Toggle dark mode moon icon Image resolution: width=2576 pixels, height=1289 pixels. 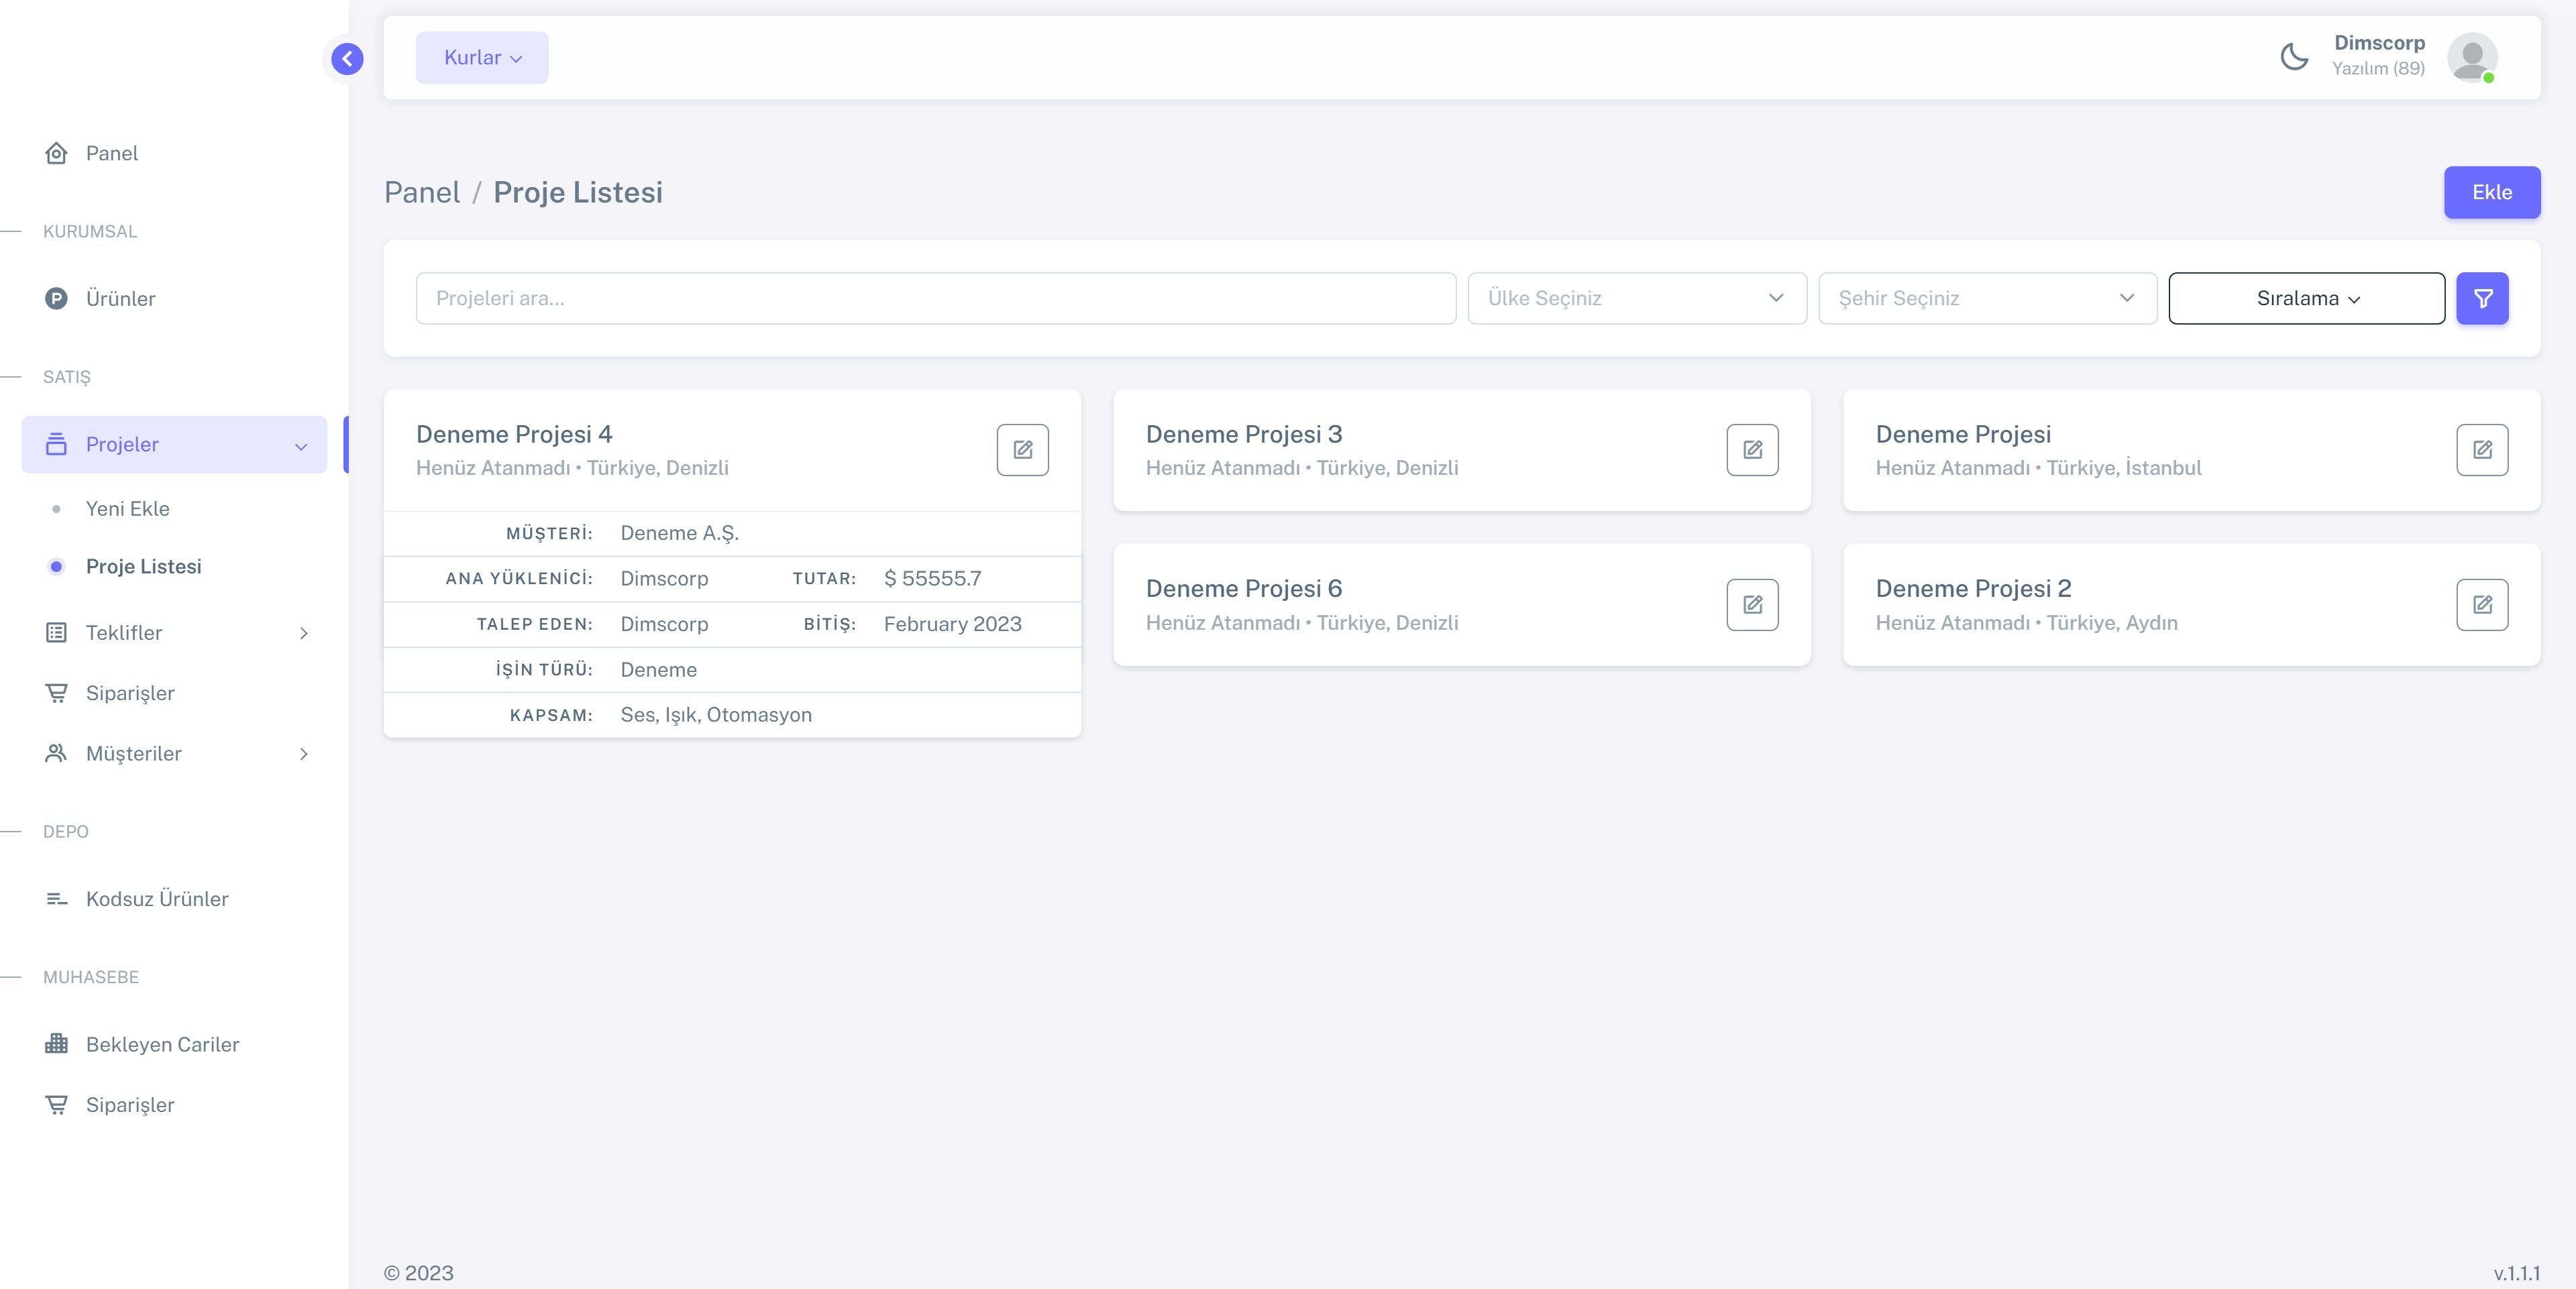(2294, 57)
